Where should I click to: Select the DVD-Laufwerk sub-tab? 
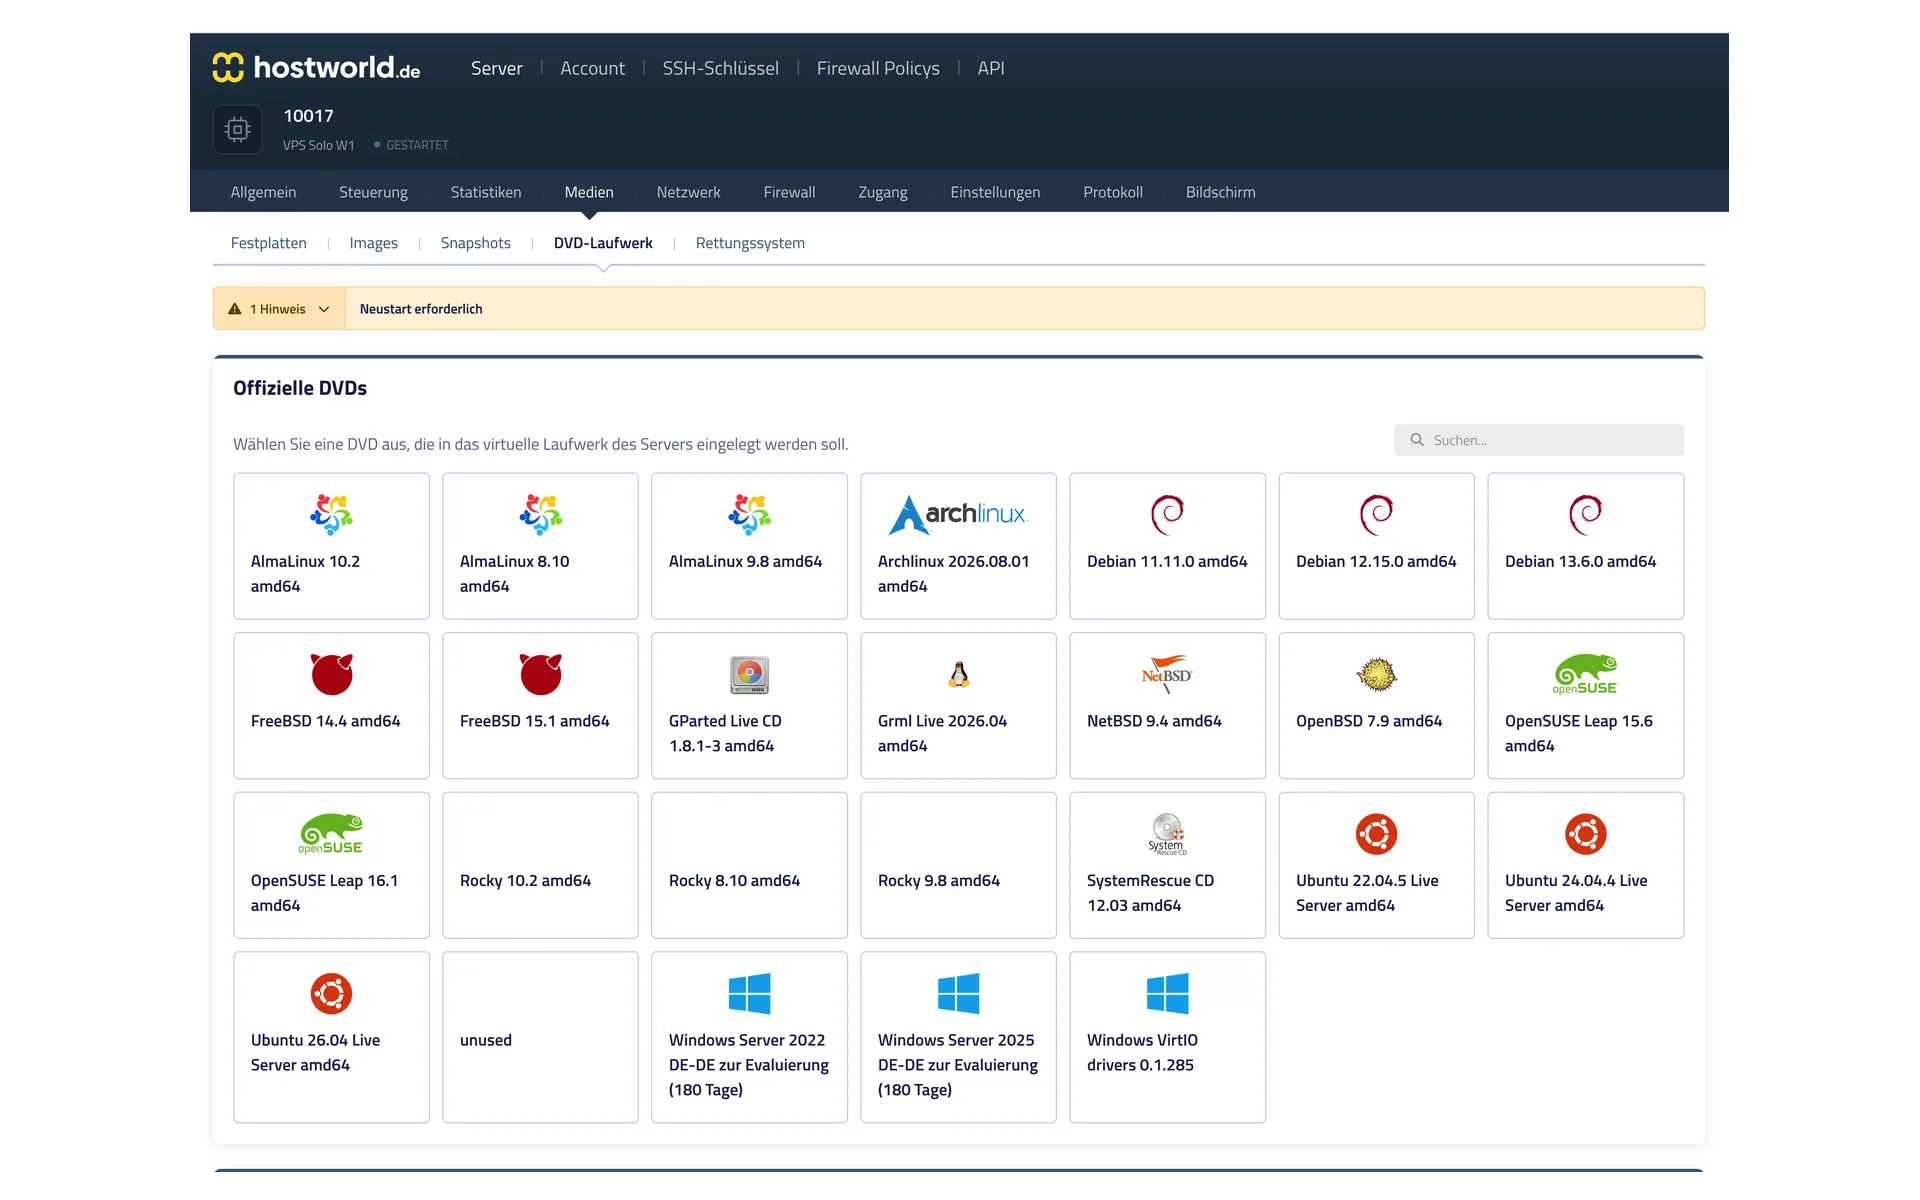[603, 243]
